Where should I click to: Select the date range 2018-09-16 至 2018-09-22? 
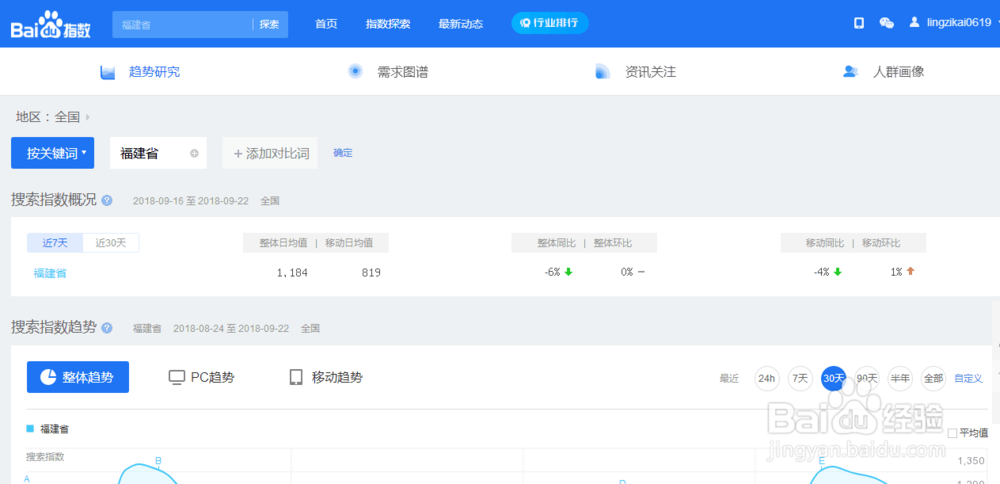[x=189, y=201]
